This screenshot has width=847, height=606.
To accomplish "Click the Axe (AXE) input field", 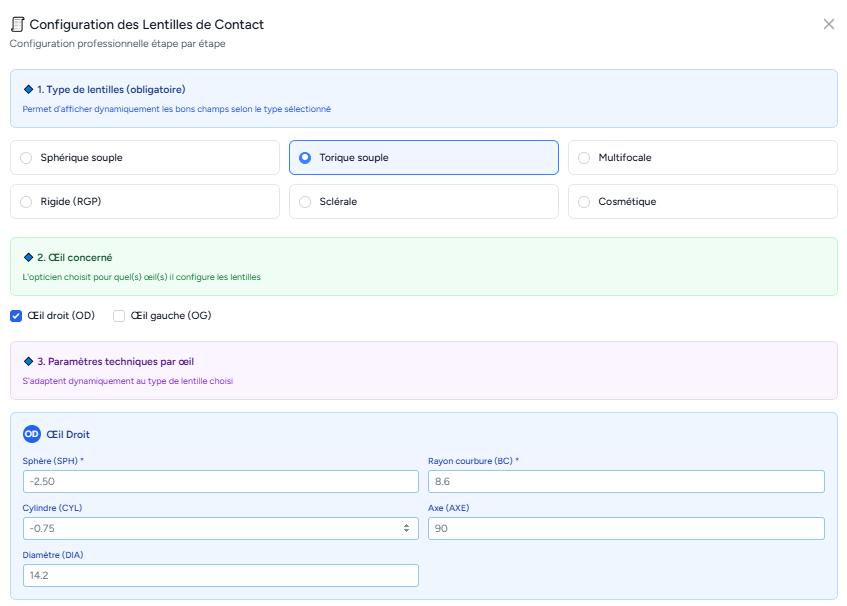I will click(x=626, y=528).
